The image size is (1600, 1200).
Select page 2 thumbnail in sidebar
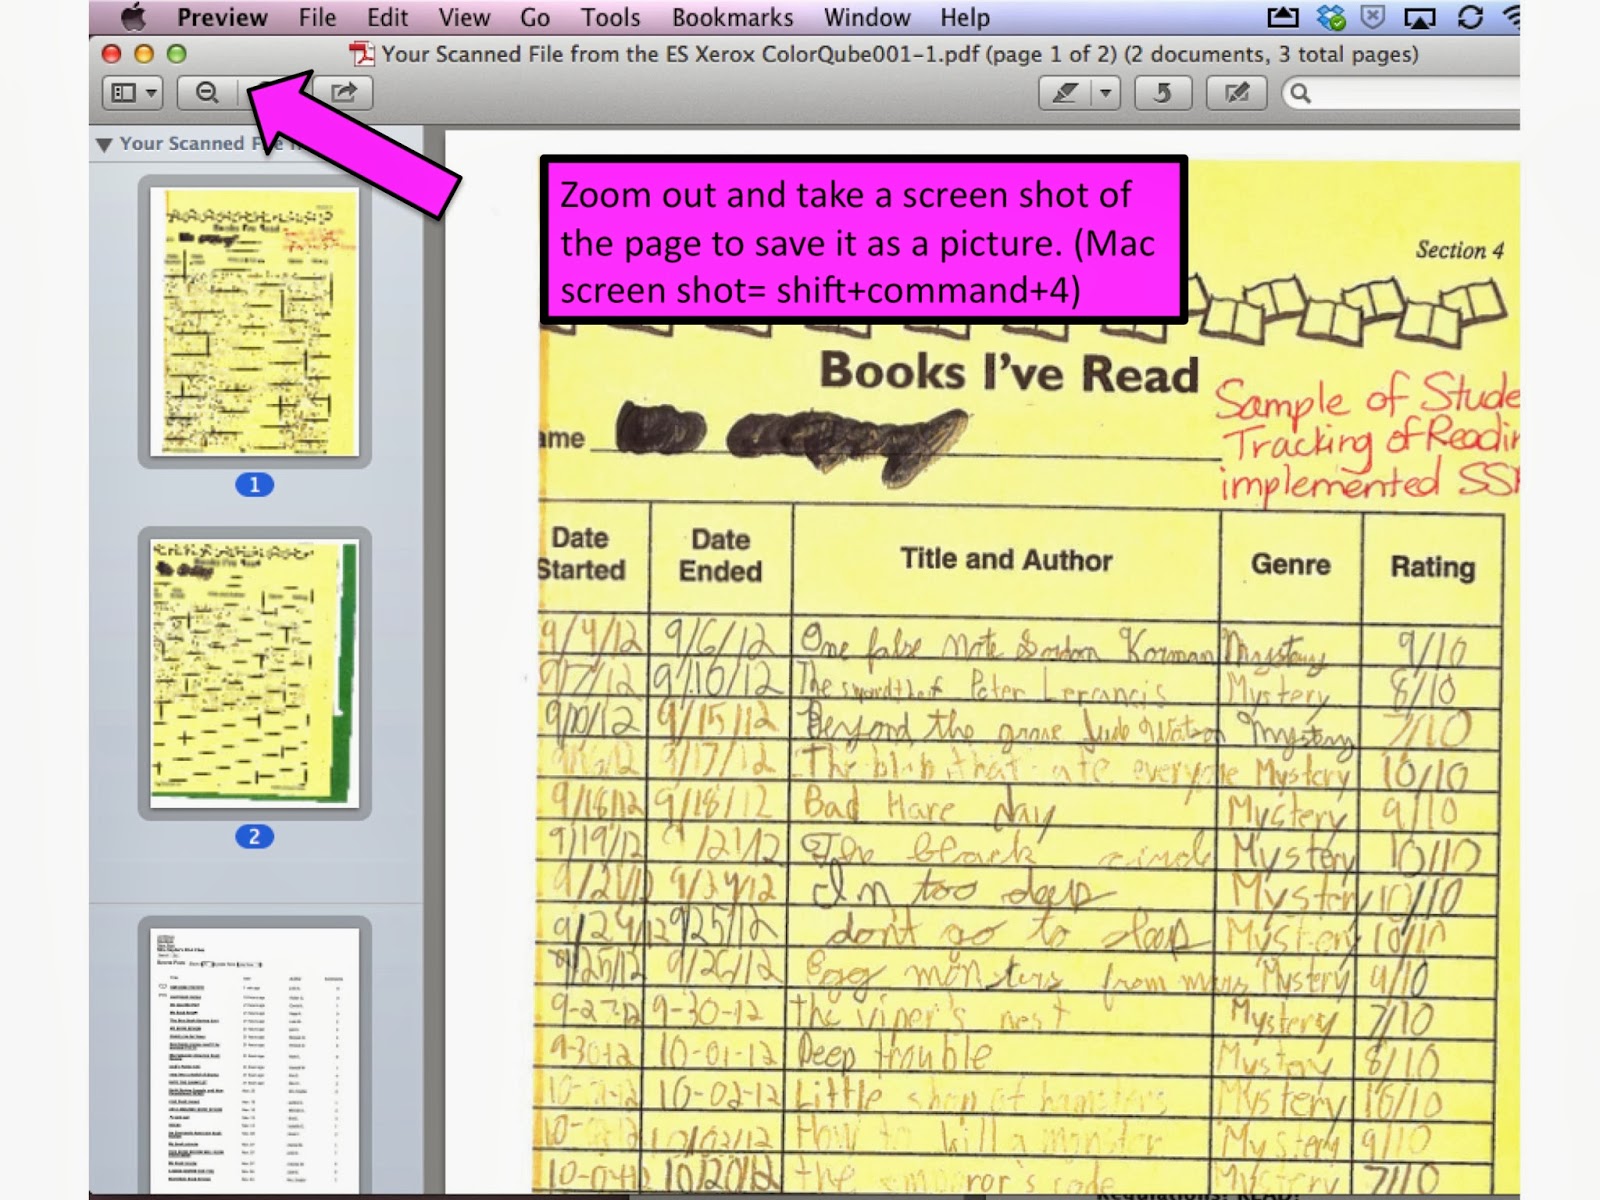point(254,674)
